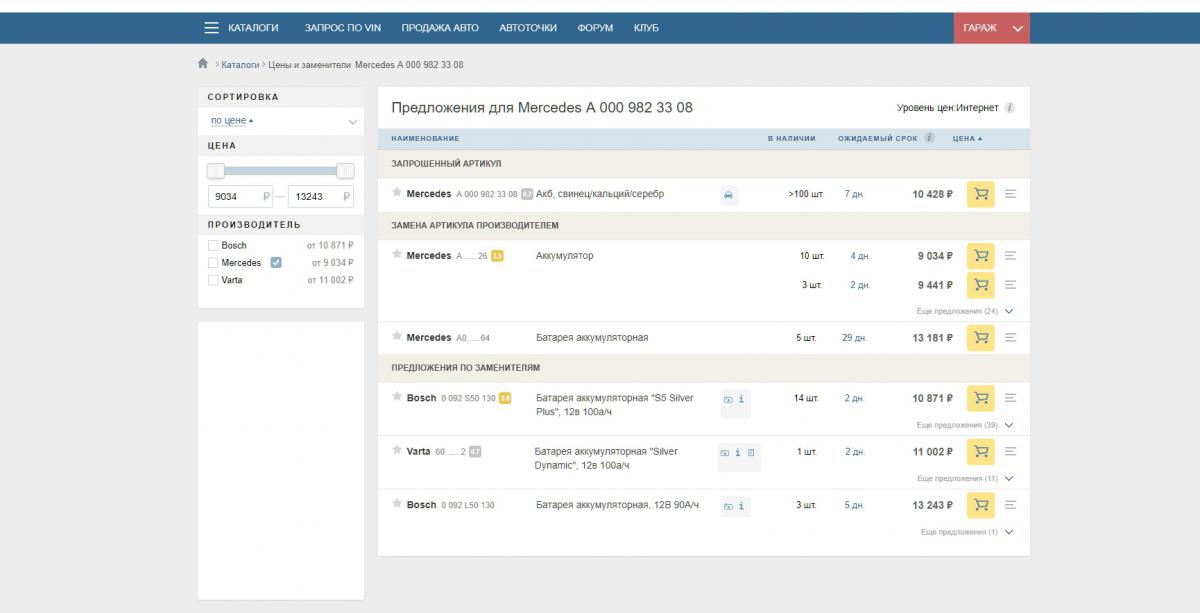
Task: Open the Bosch 0 092 S50 130 article
Action: 468,399
